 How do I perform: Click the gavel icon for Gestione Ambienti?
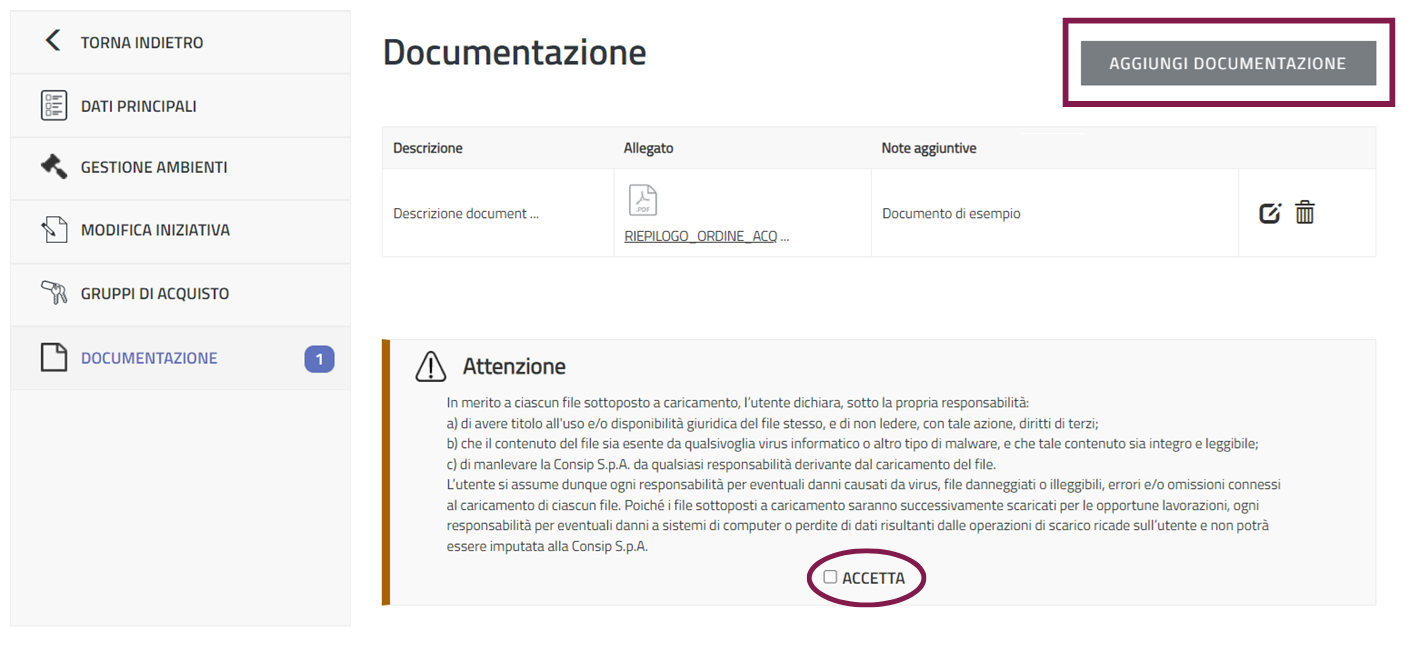54,167
